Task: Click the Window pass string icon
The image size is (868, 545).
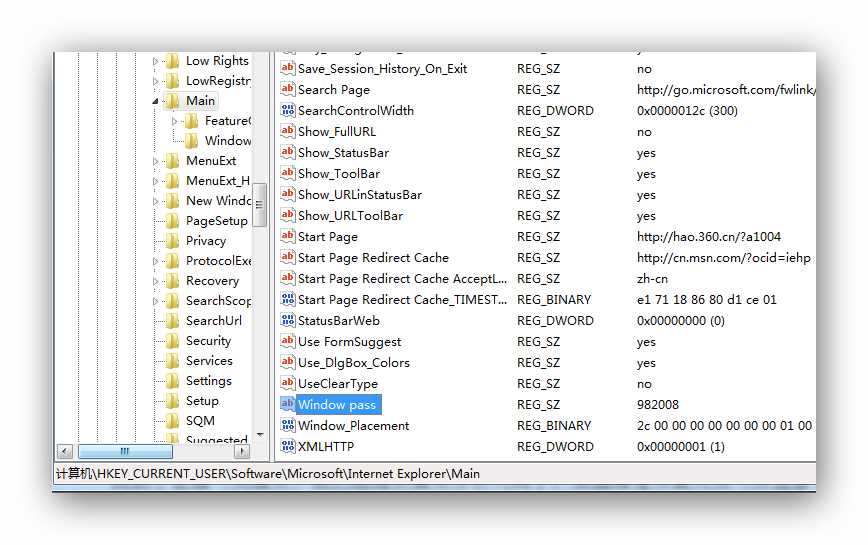Action: coord(287,404)
